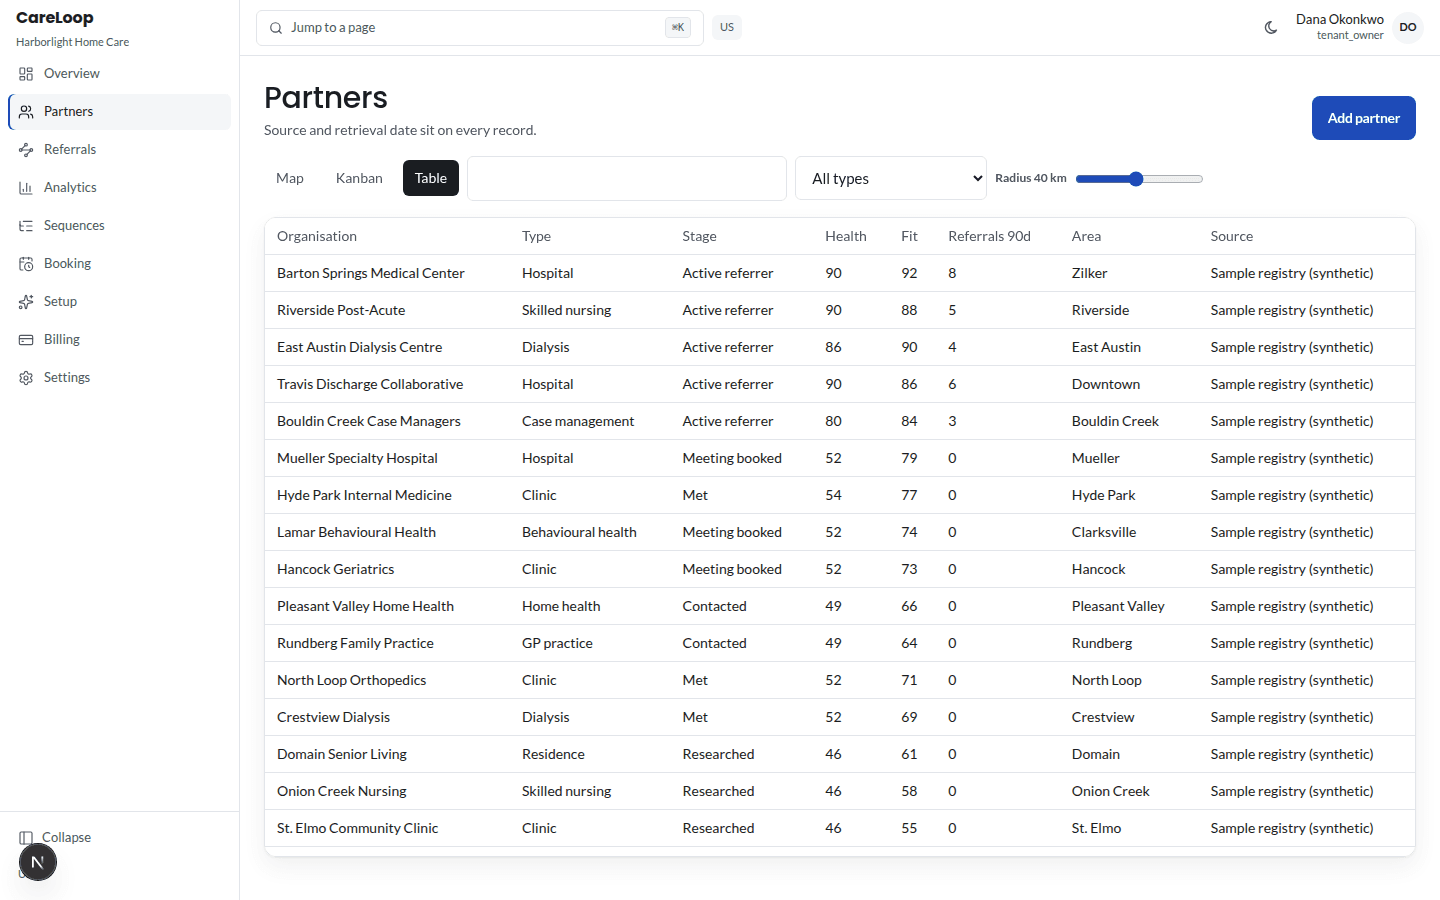The width and height of the screenshot is (1440, 900).
Task: Click the Analytics bar chart icon
Action: (26, 188)
